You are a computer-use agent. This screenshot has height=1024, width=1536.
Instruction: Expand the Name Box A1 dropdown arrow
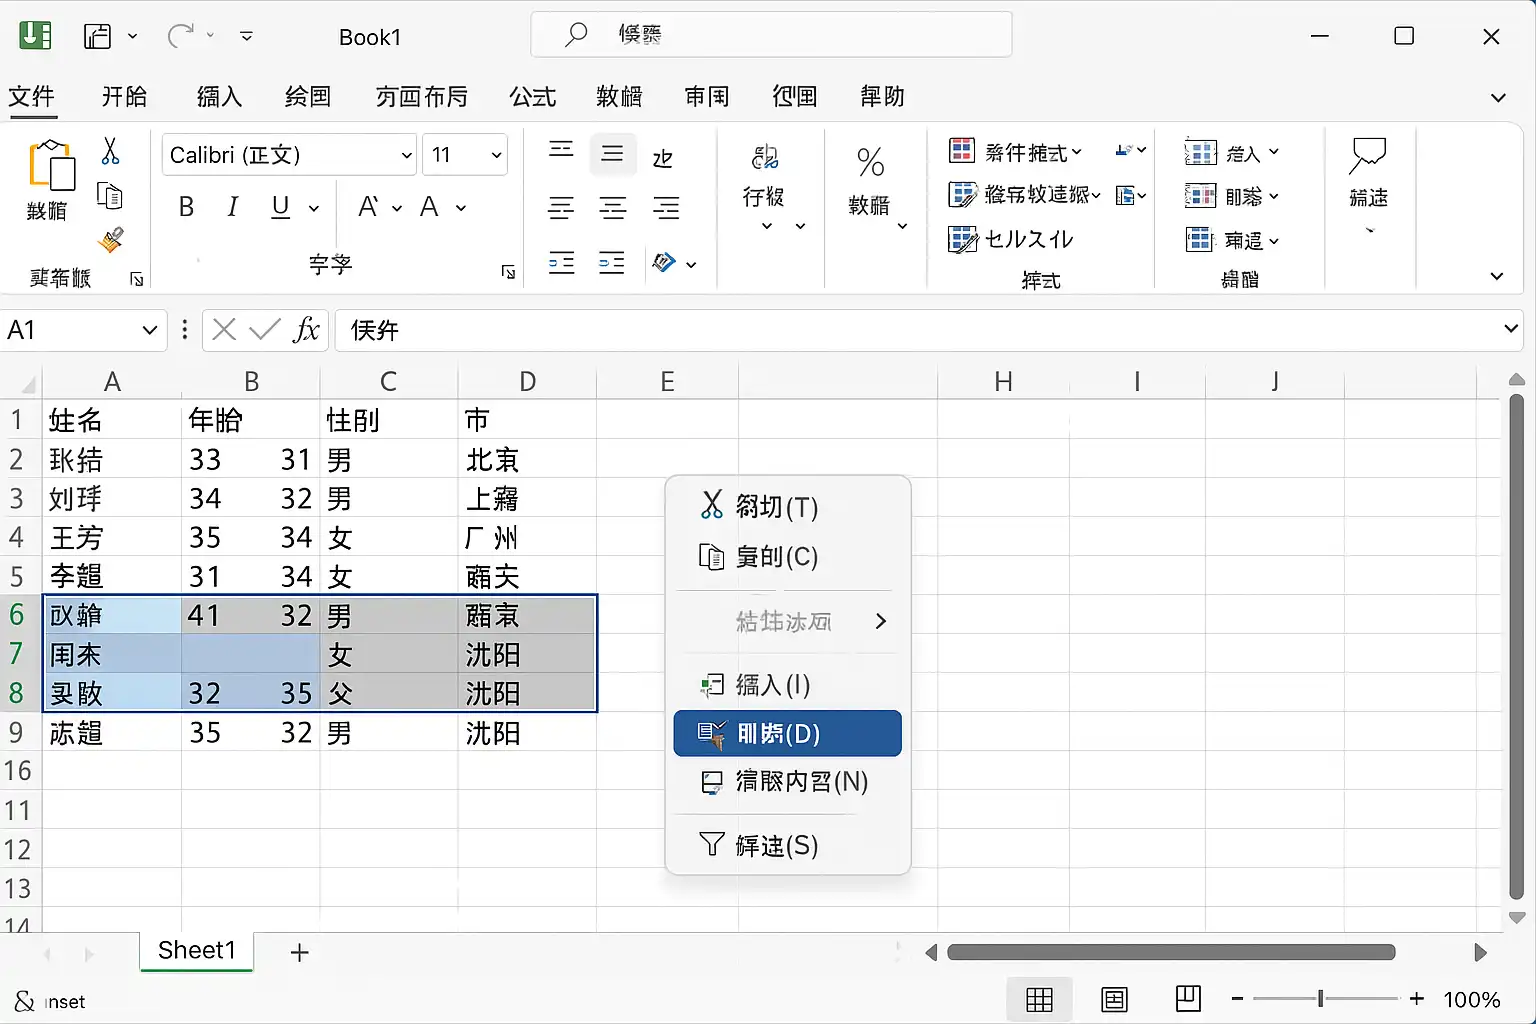coord(149,330)
